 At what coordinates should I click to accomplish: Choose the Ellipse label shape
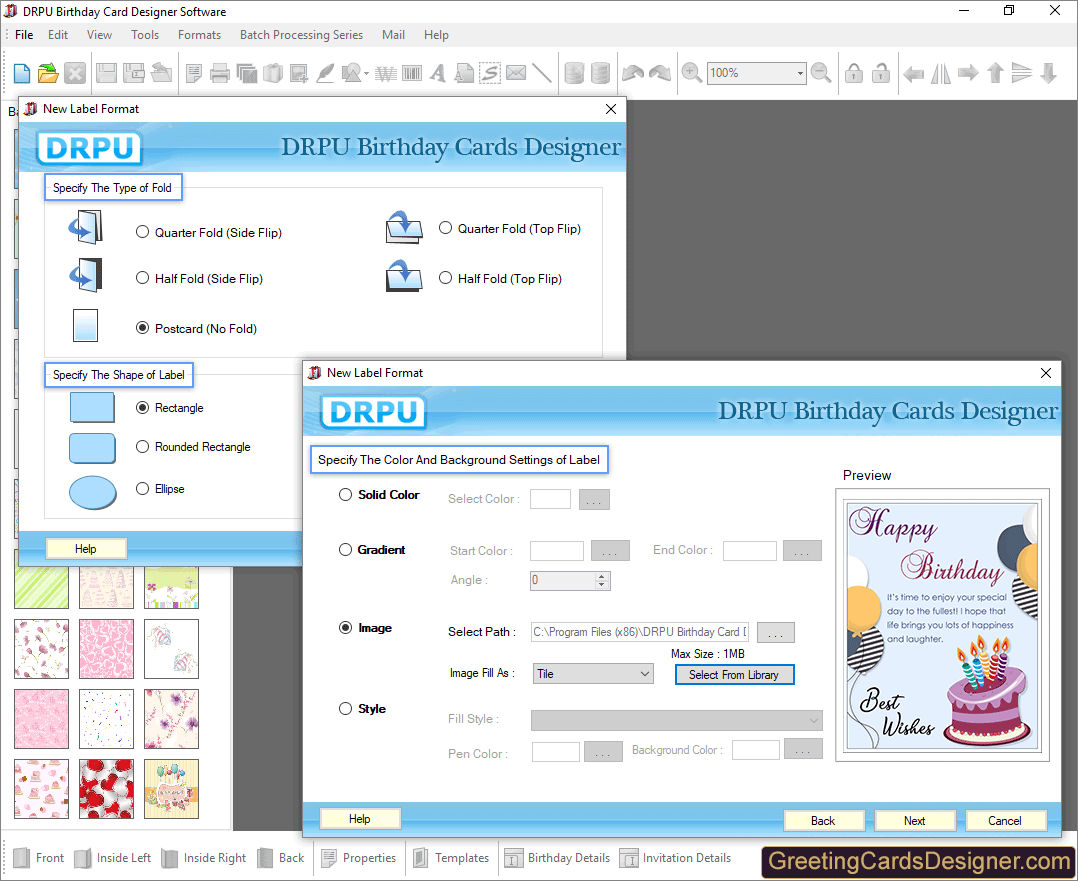[142, 488]
